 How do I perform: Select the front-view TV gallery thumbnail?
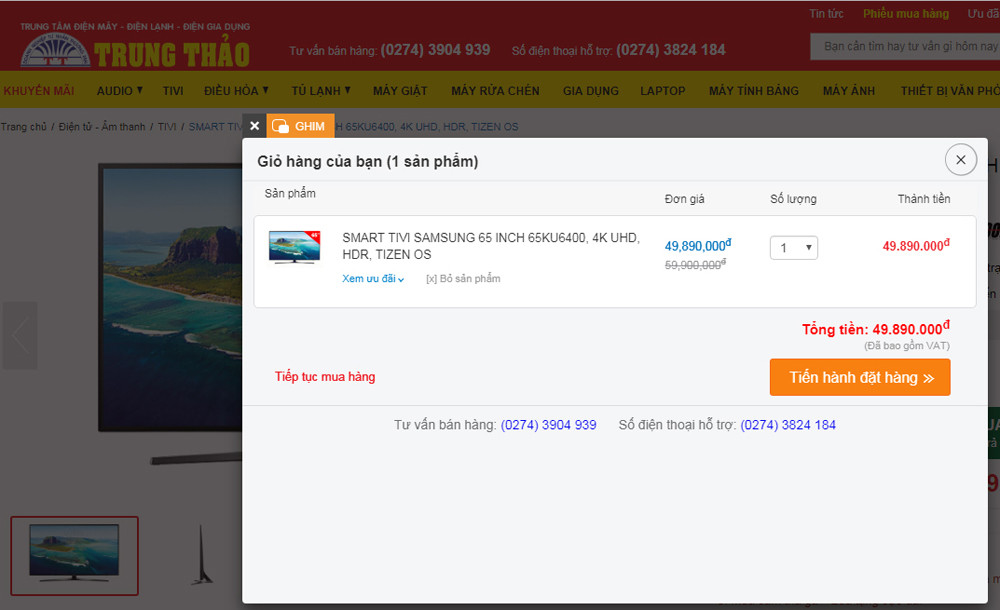pos(74,555)
